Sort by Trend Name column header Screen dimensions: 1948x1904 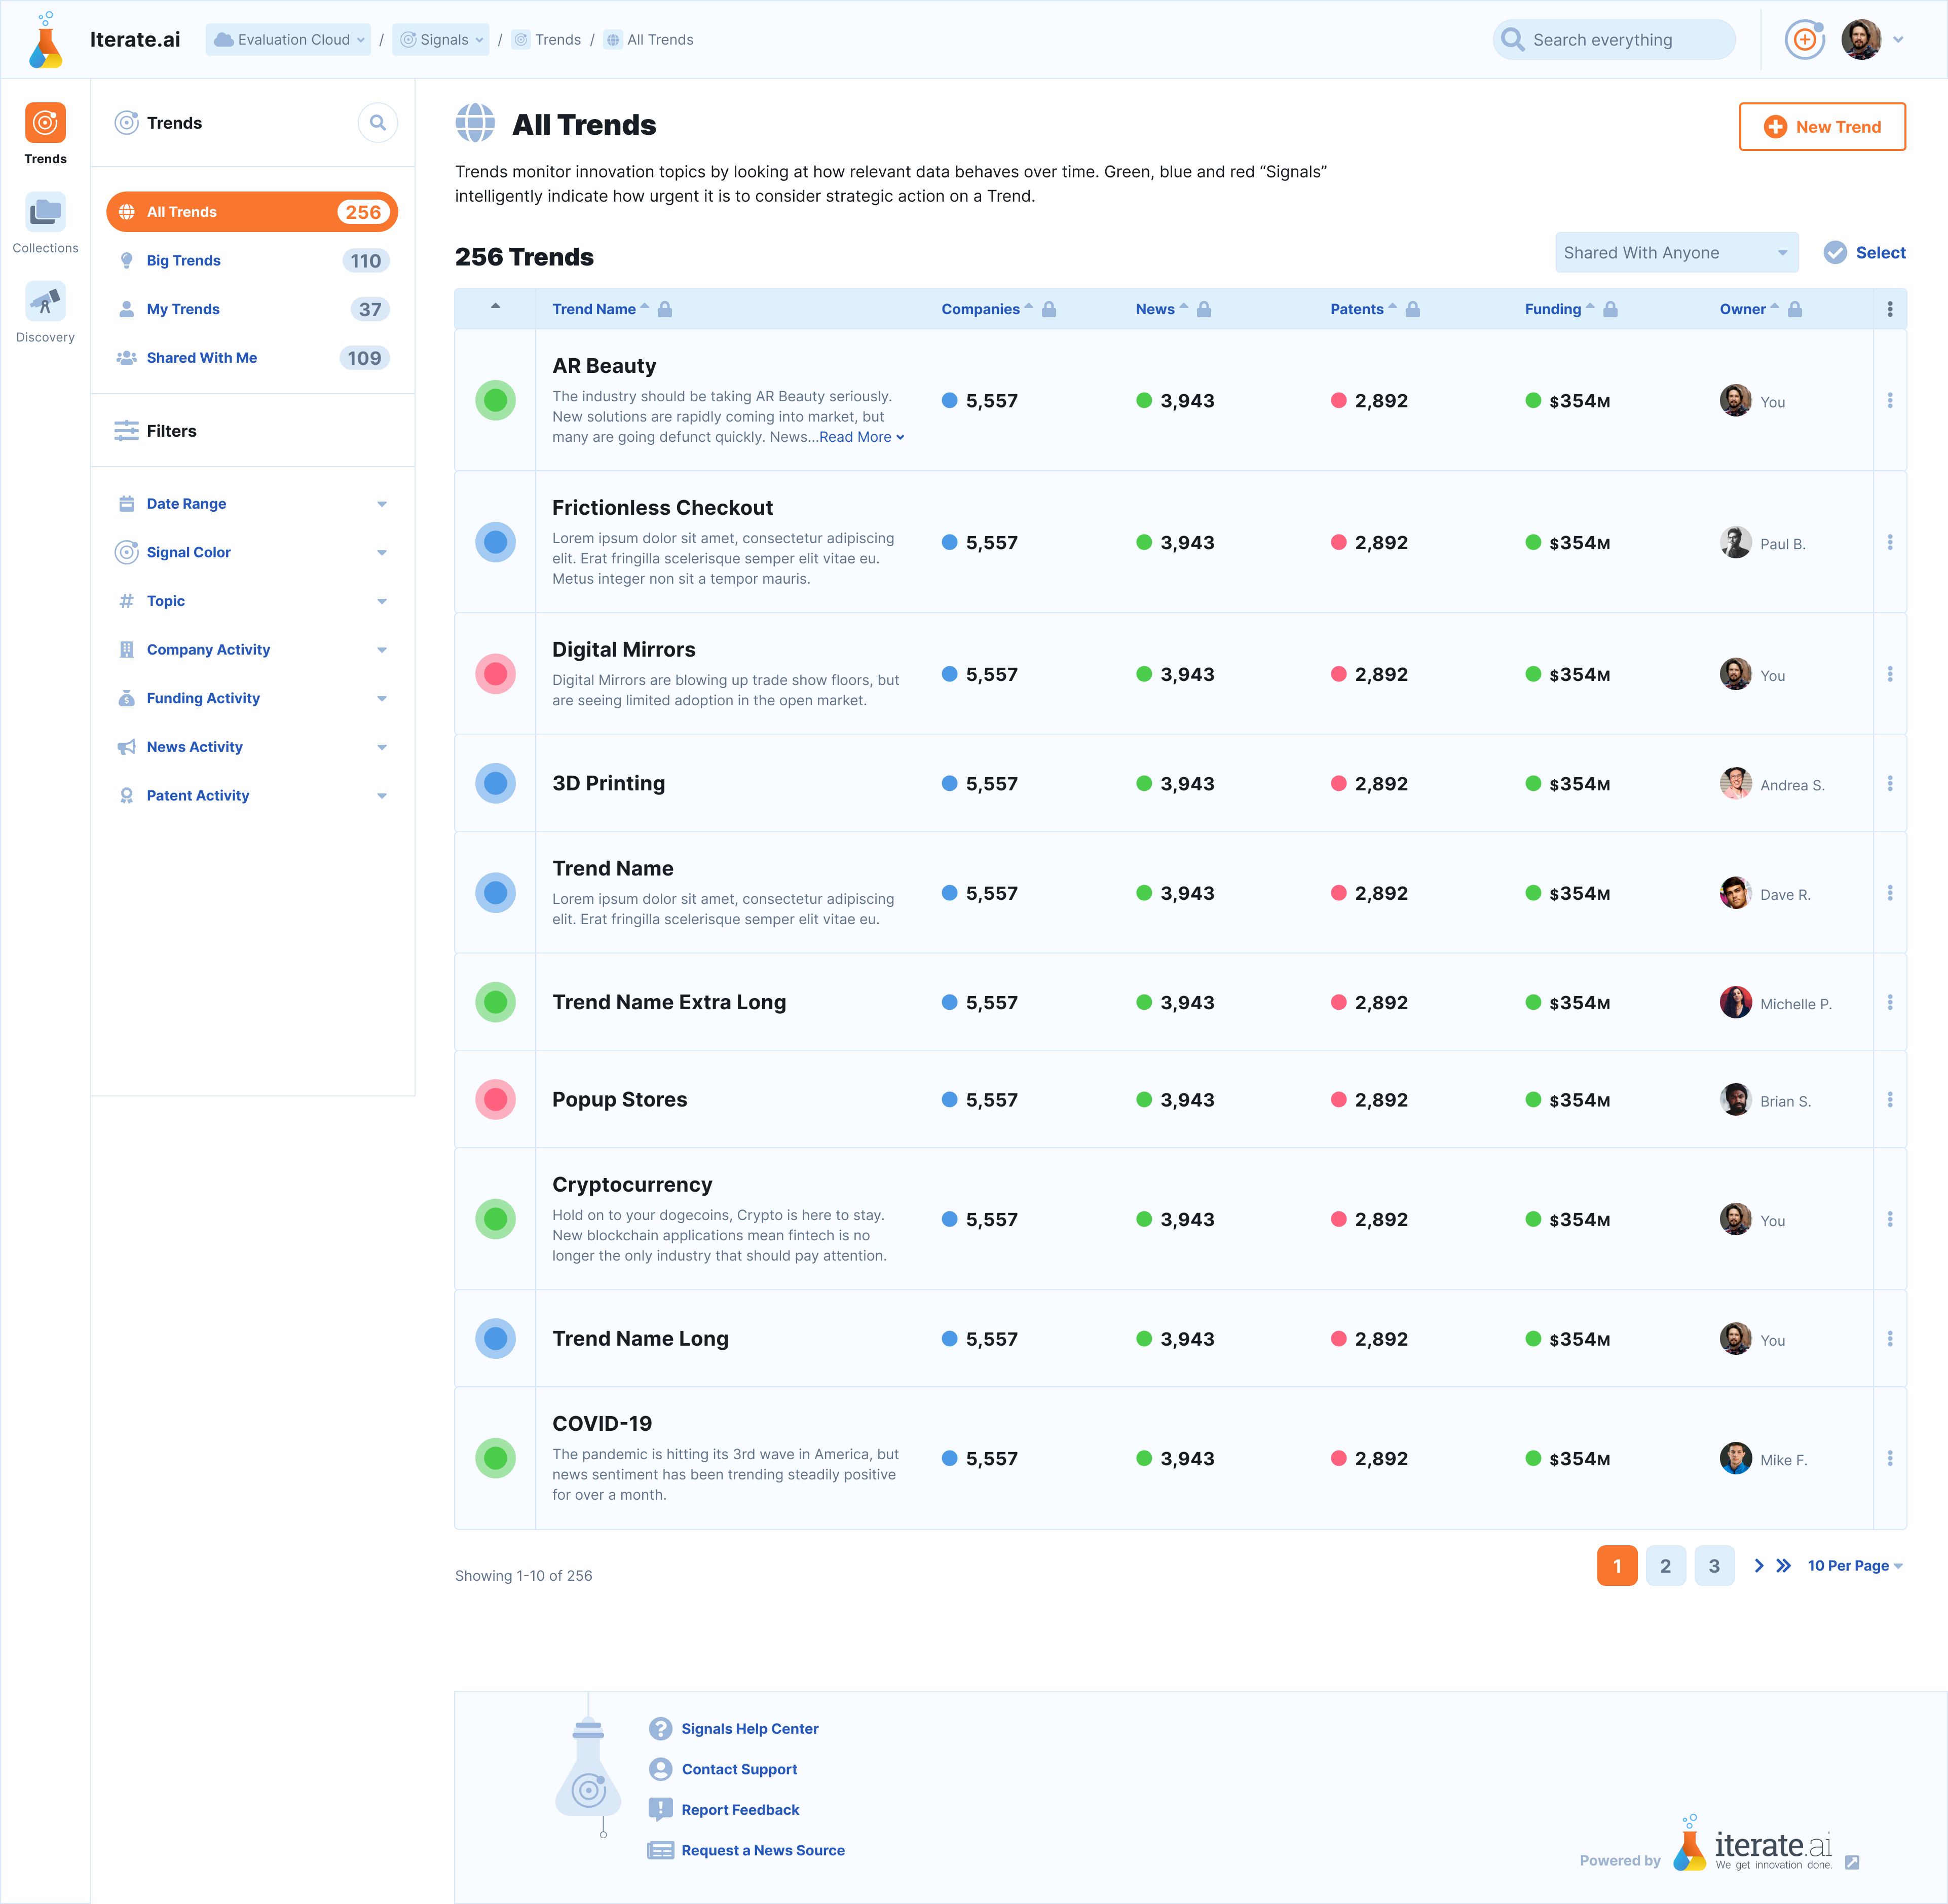tap(594, 310)
